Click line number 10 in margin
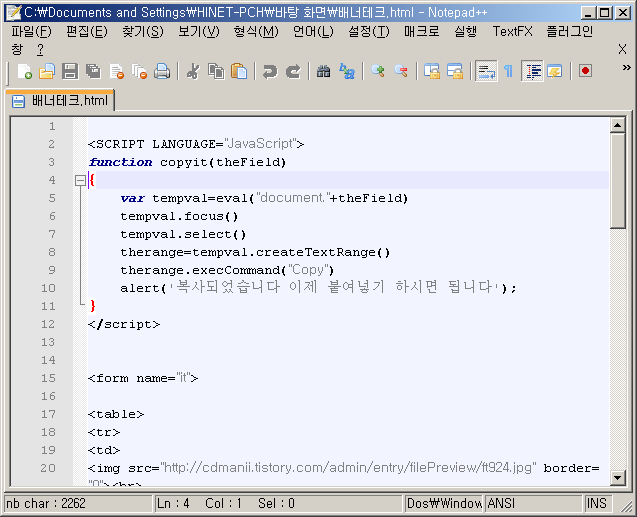637x517 pixels. pyautogui.click(x=48, y=288)
